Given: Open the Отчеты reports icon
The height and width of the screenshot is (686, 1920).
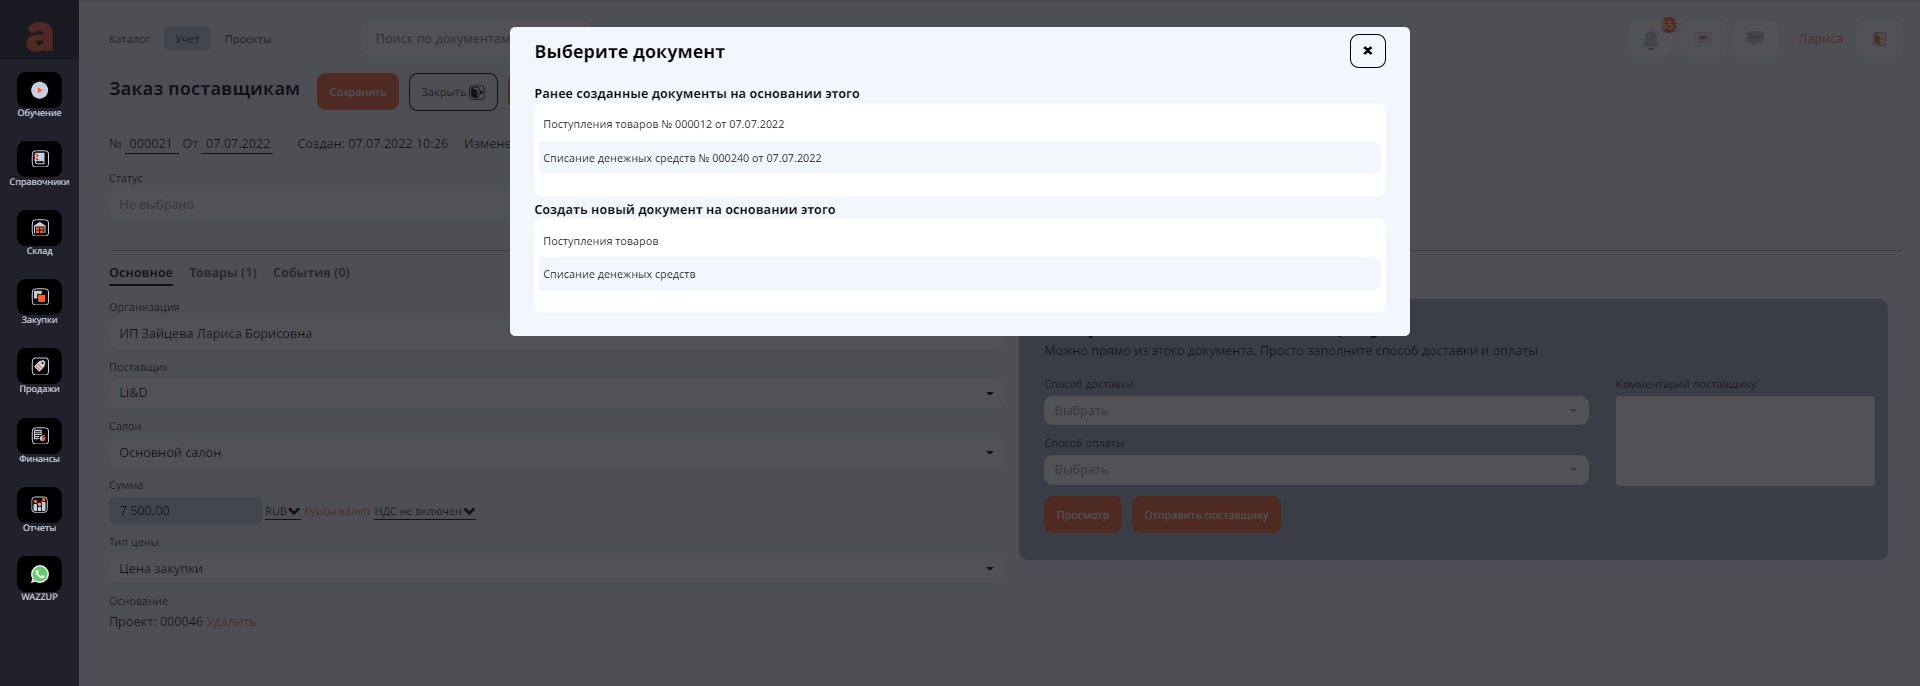Looking at the screenshot, I should [x=39, y=506].
